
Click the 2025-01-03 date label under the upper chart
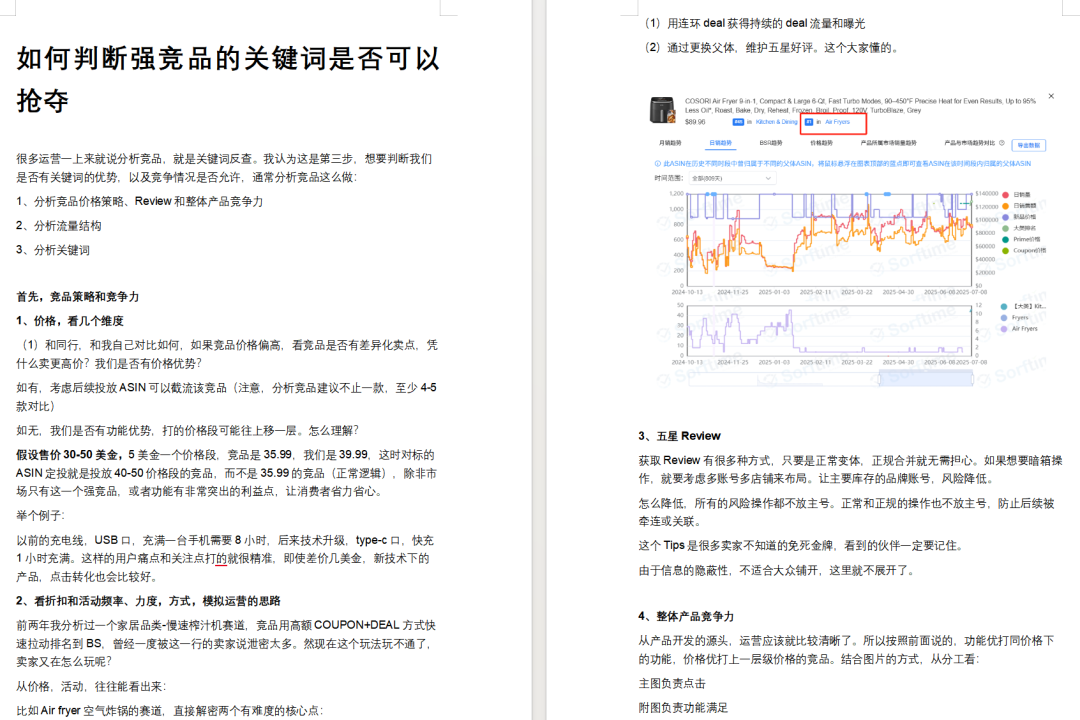click(x=774, y=292)
